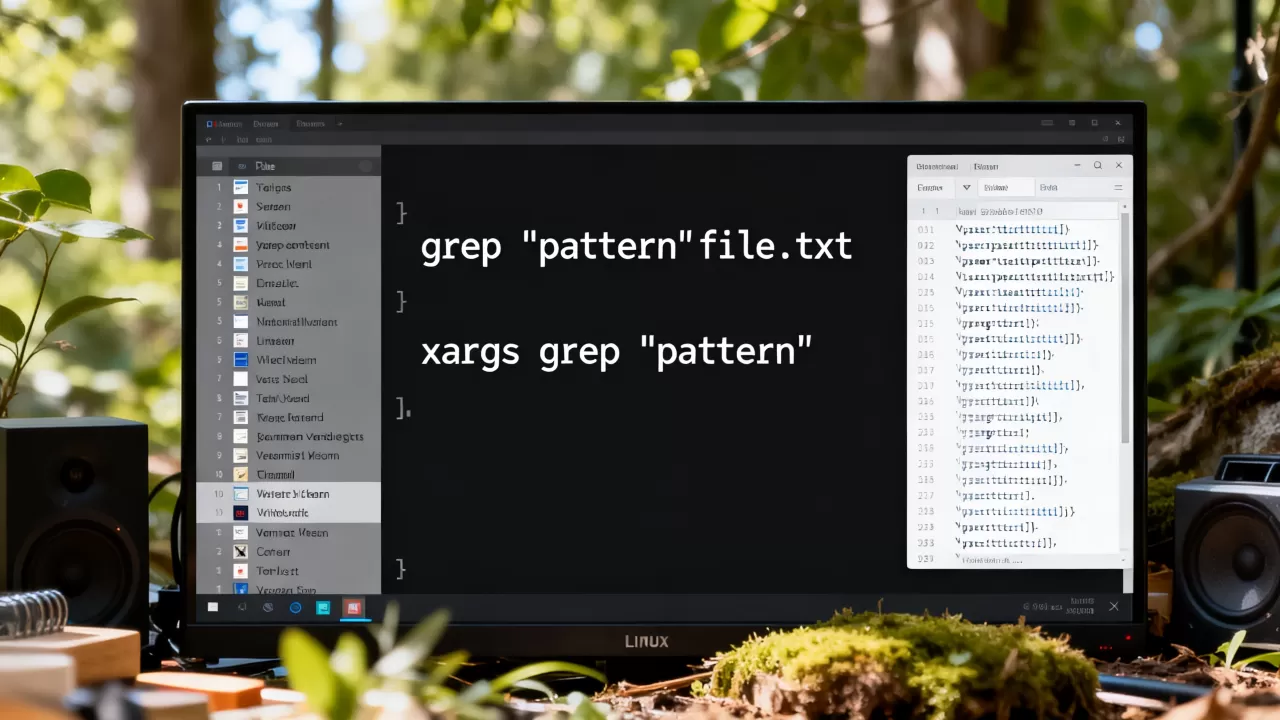
Task: Expand the triangle dropdown in white window toolbar
Action: coord(966,187)
